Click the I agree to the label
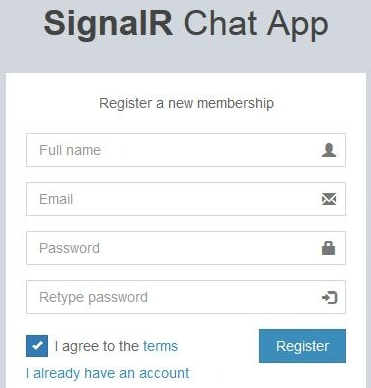This screenshot has width=371, height=388. (97, 346)
